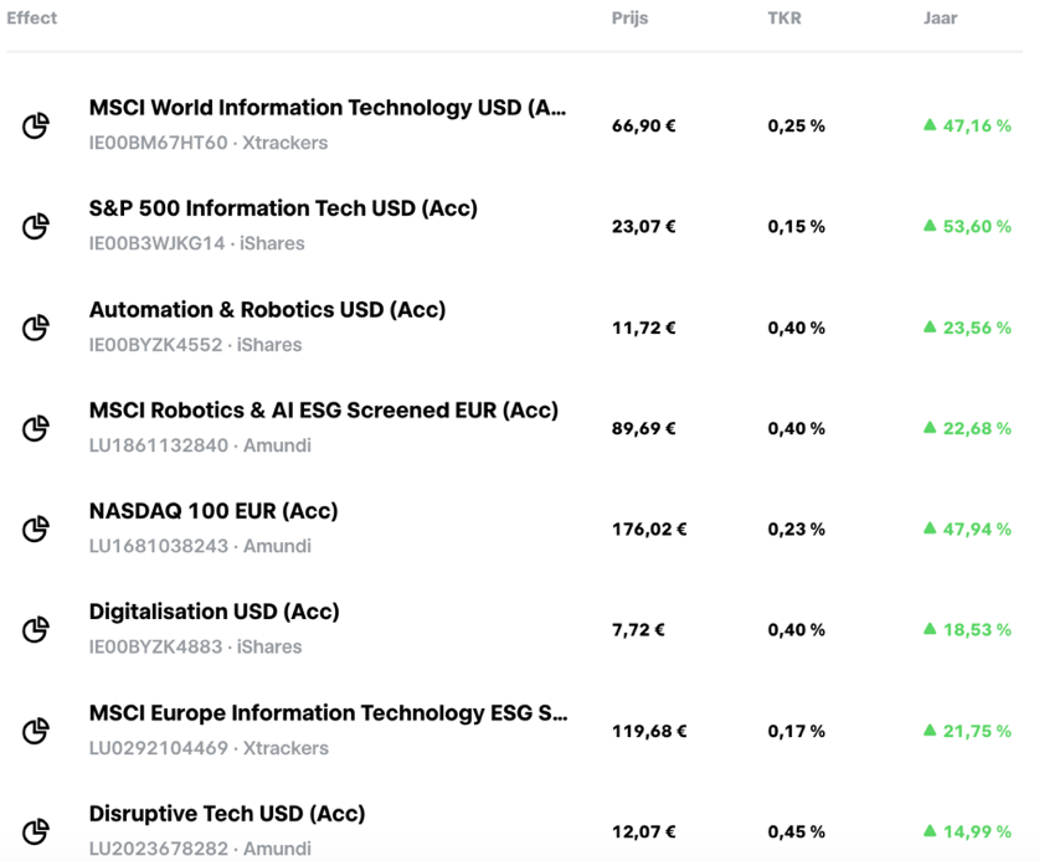Image resolution: width=1039 pixels, height=861 pixels.
Task: Open the S&P 500 Information Tech USD (Acc) fund
Action: (x=284, y=209)
